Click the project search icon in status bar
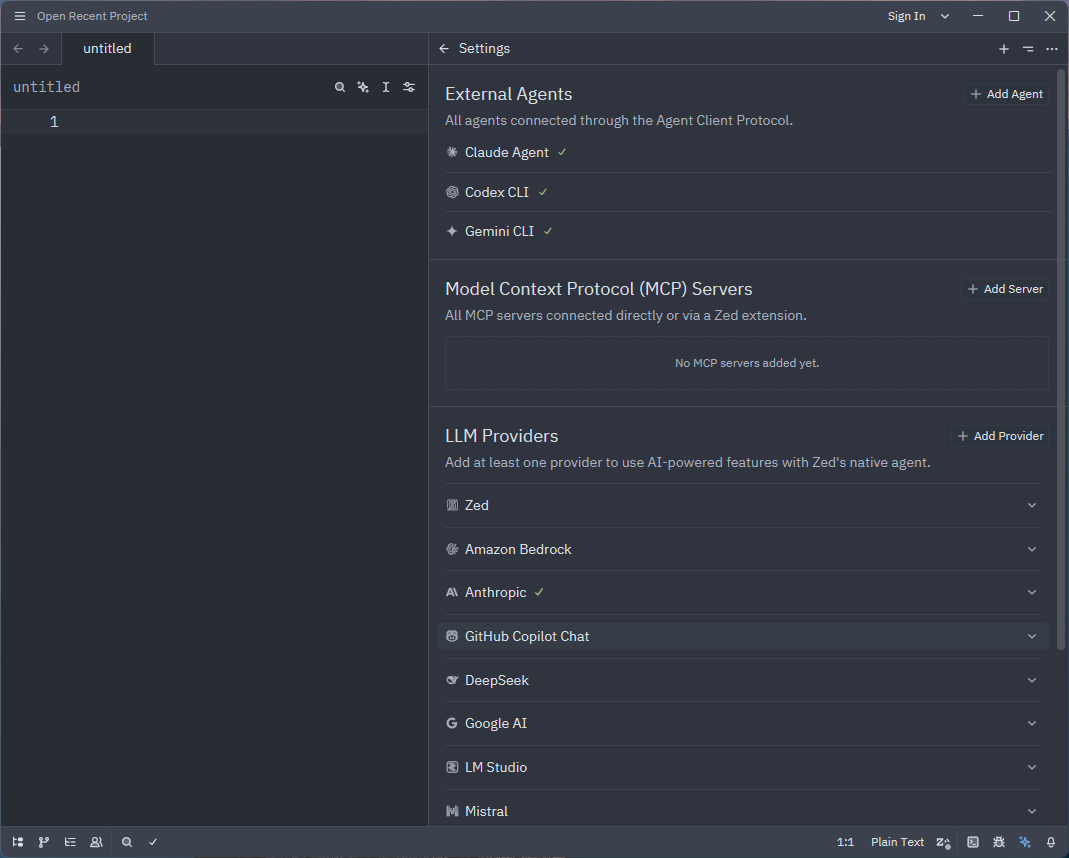 pyautogui.click(x=127, y=842)
